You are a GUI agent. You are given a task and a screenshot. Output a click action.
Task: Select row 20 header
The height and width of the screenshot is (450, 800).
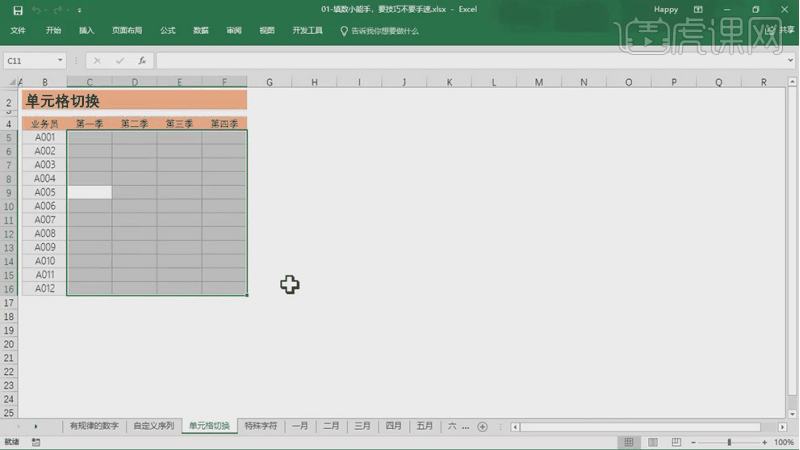9,344
